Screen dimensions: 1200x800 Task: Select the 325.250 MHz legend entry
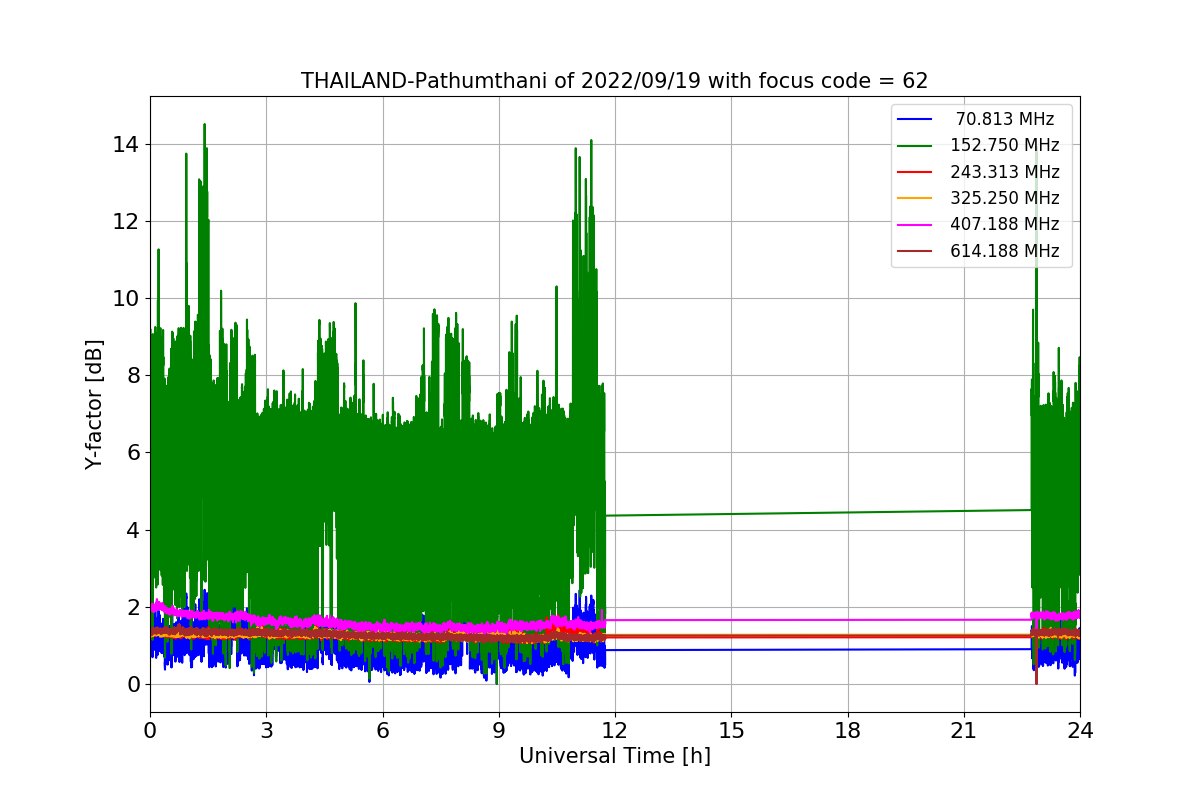click(978, 198)
